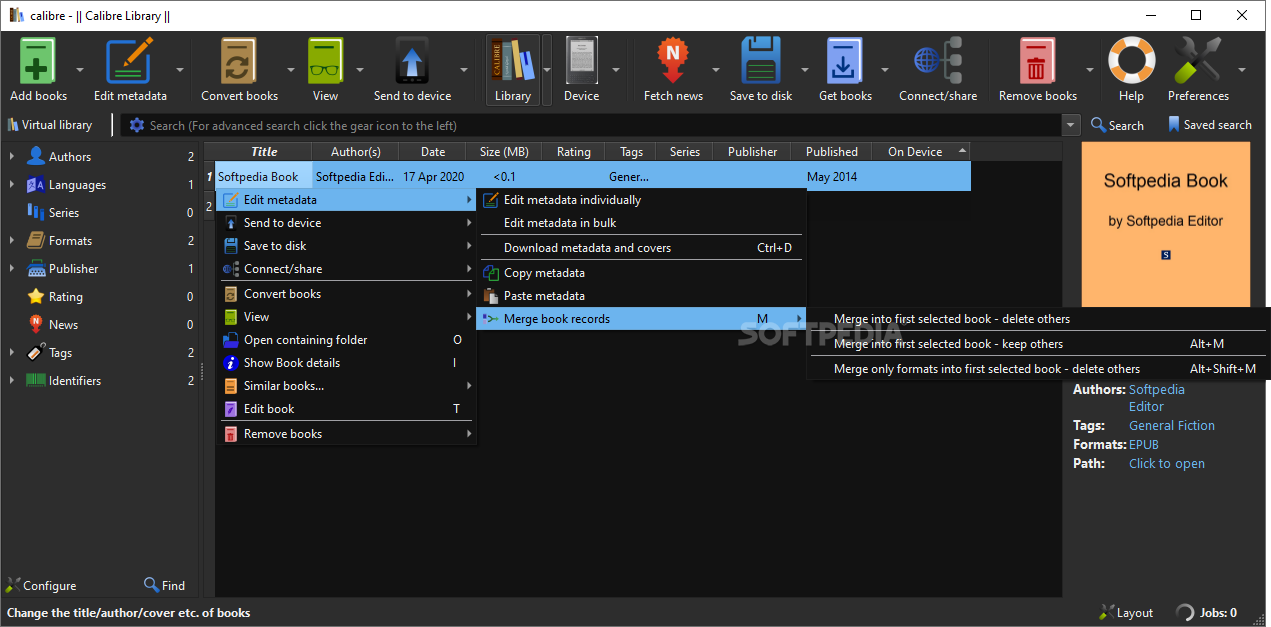Image resolution: width=1271 pixels, height=627 pixels.
Task: Choose Merge into first selected book - keep others
Action: pyautogui.click(x=1038, y=344)
